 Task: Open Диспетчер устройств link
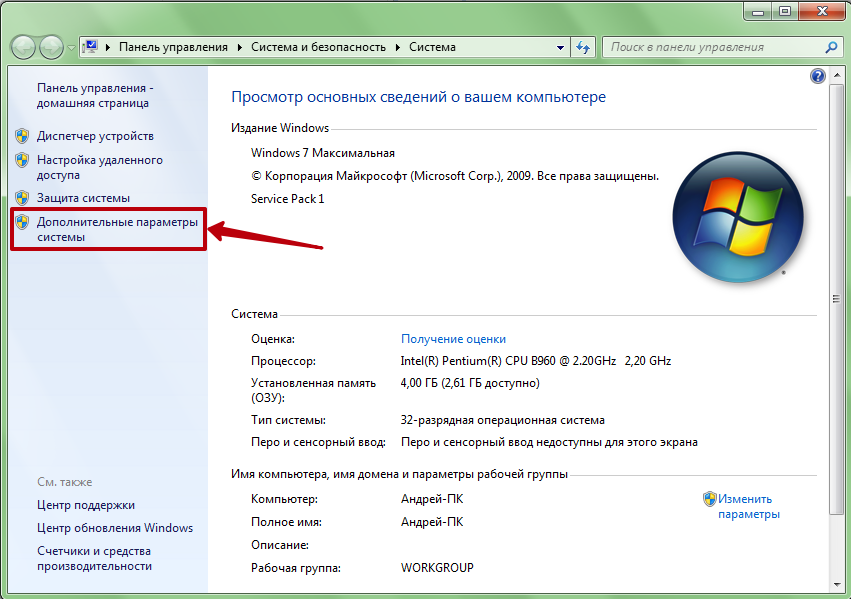coord(95,136)
